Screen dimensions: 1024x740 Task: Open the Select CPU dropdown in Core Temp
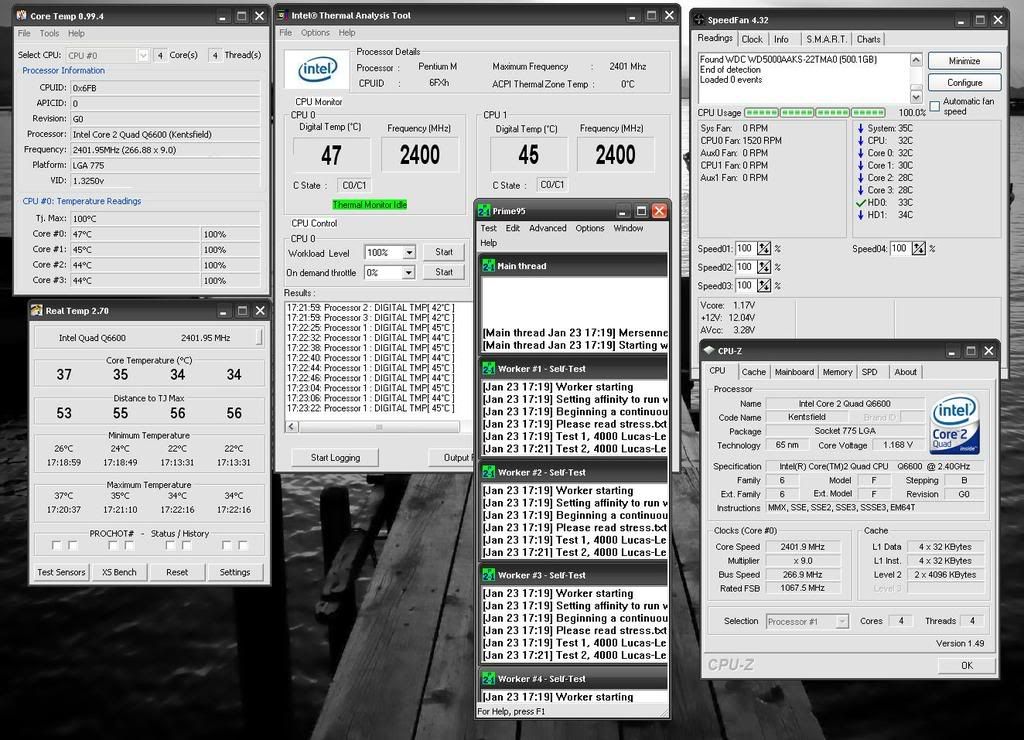tap(142, 56)
